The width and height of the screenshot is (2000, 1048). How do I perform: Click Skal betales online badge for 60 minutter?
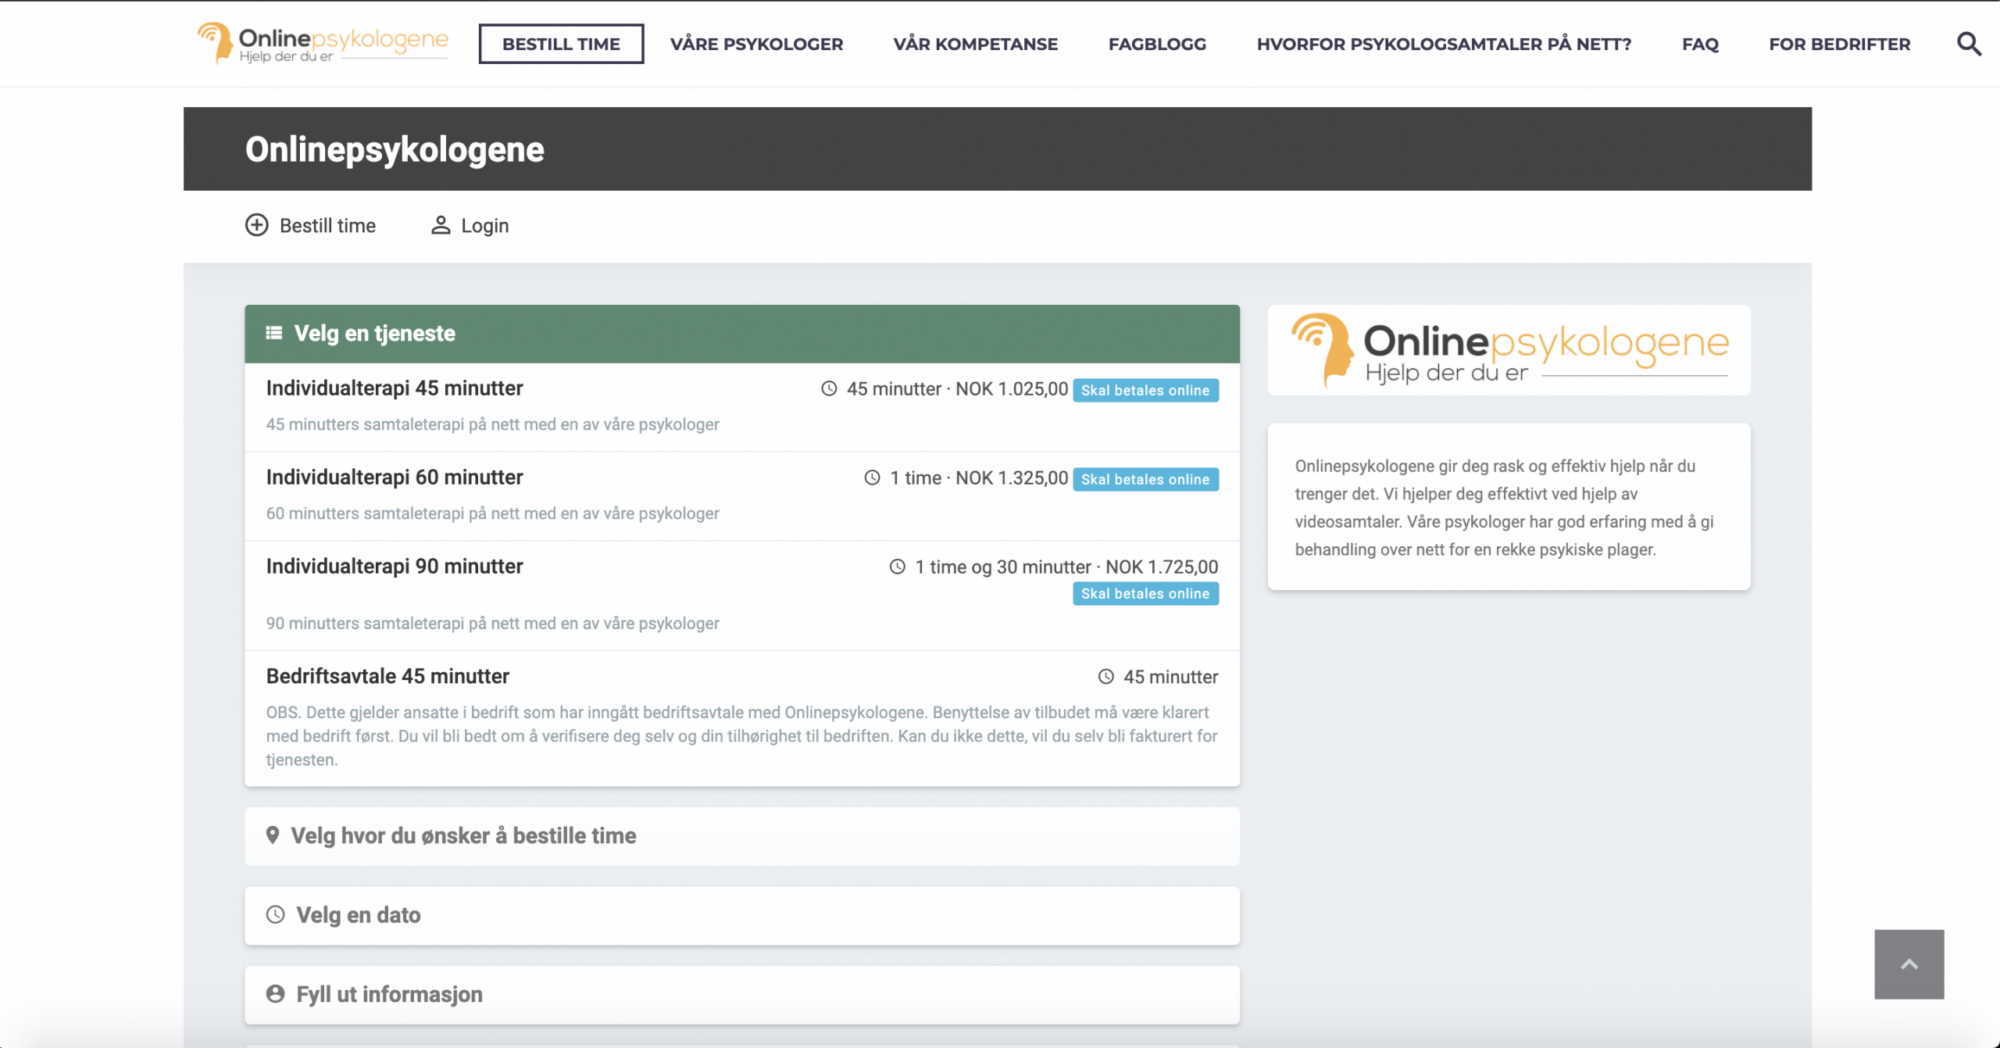pyautogui.click(x=1145, y=479)
